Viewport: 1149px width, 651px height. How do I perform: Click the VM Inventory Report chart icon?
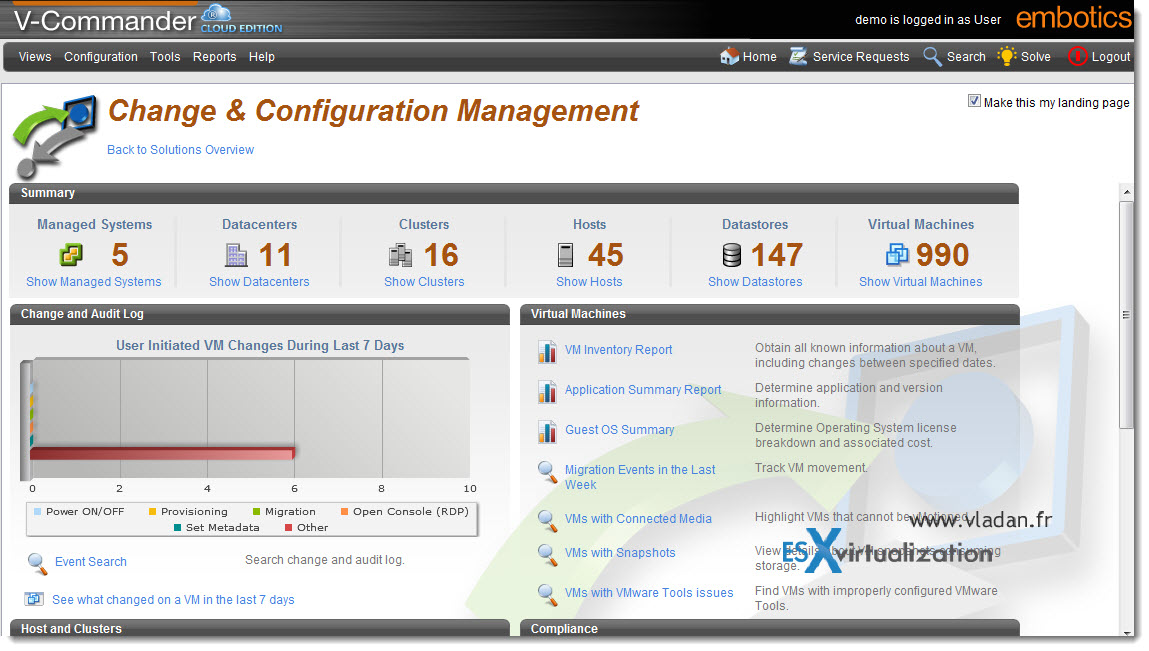(x=547, y=352)
